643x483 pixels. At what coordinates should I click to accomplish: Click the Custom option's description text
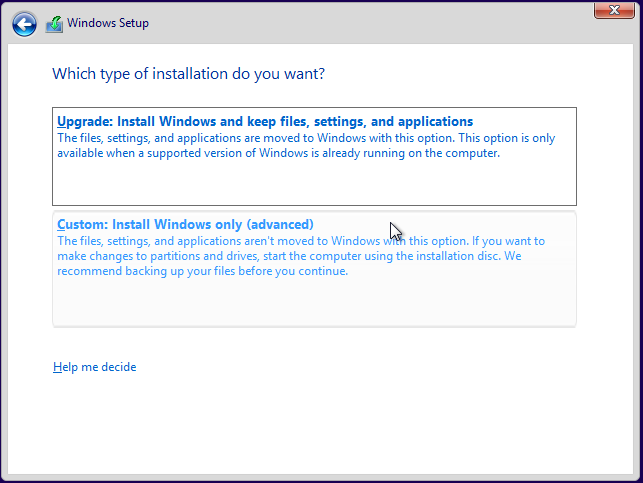click(300, 256)
